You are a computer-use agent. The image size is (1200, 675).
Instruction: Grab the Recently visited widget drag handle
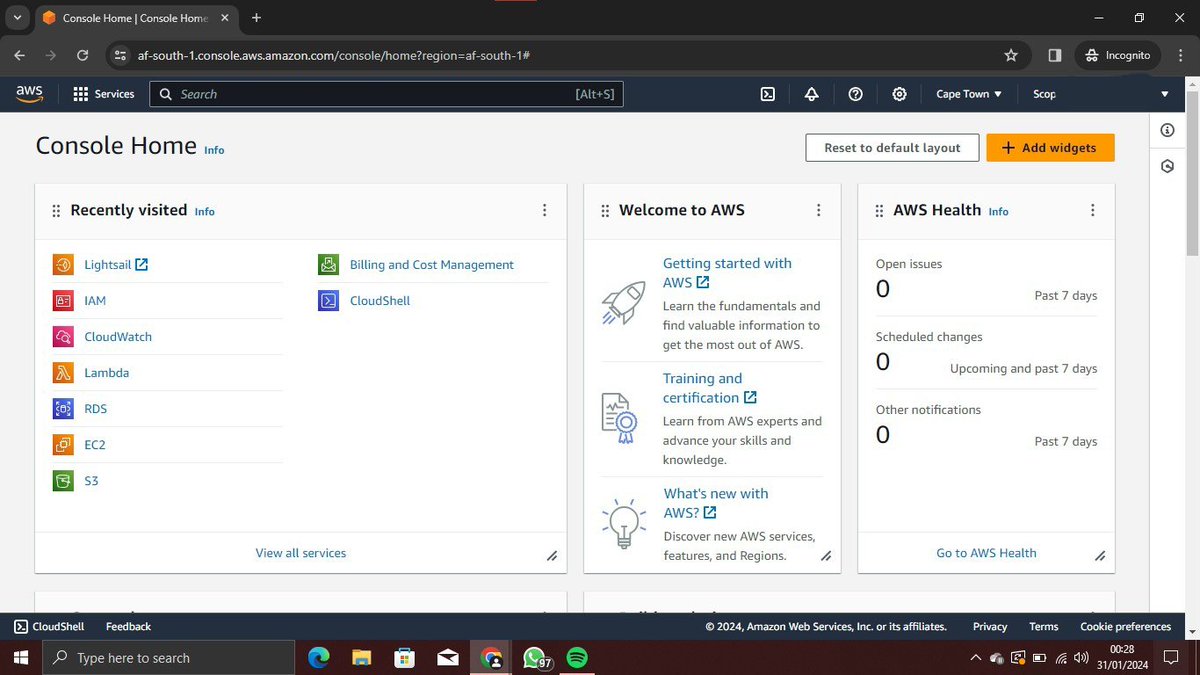56,210
